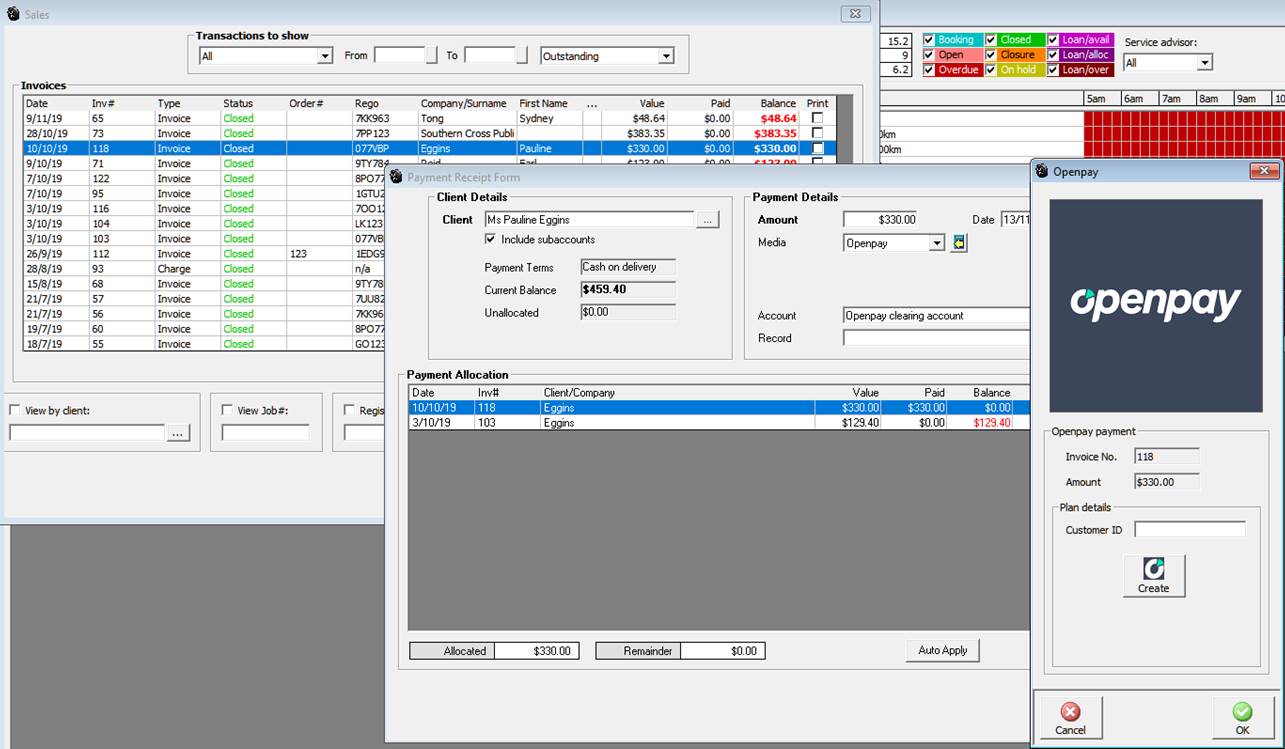The width and height of the screenshot is (1285, 749).
Task: Toggle the On hold status checkbox
Action: 991,70
